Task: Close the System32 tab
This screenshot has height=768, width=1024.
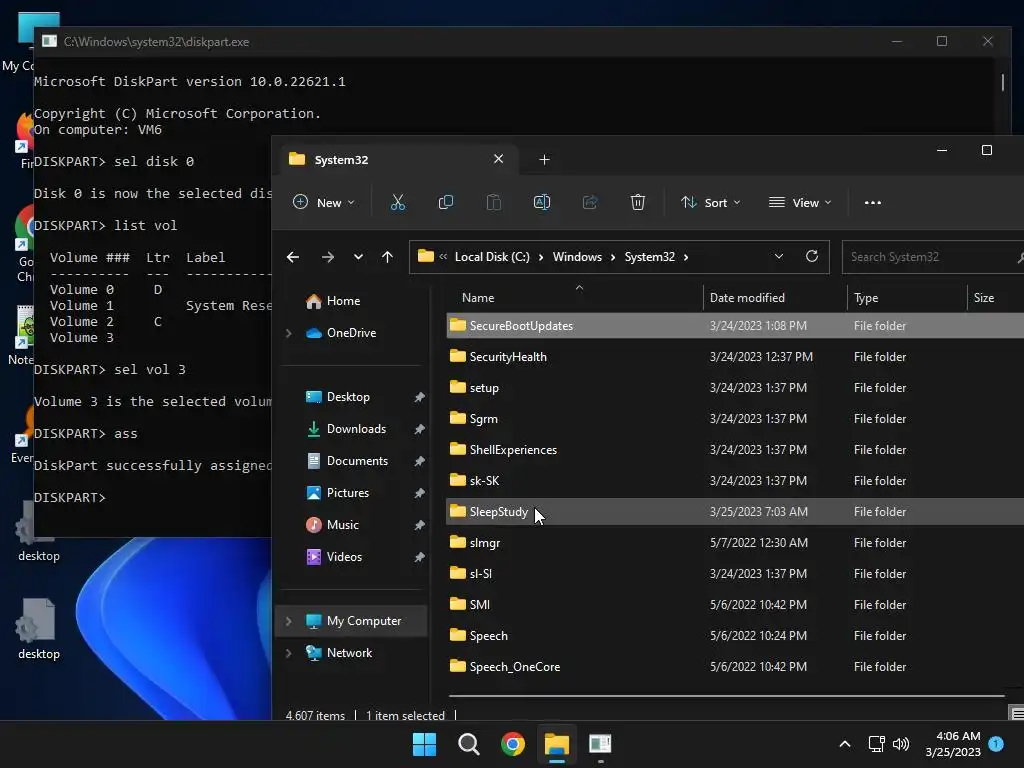Action: (498, 159)
